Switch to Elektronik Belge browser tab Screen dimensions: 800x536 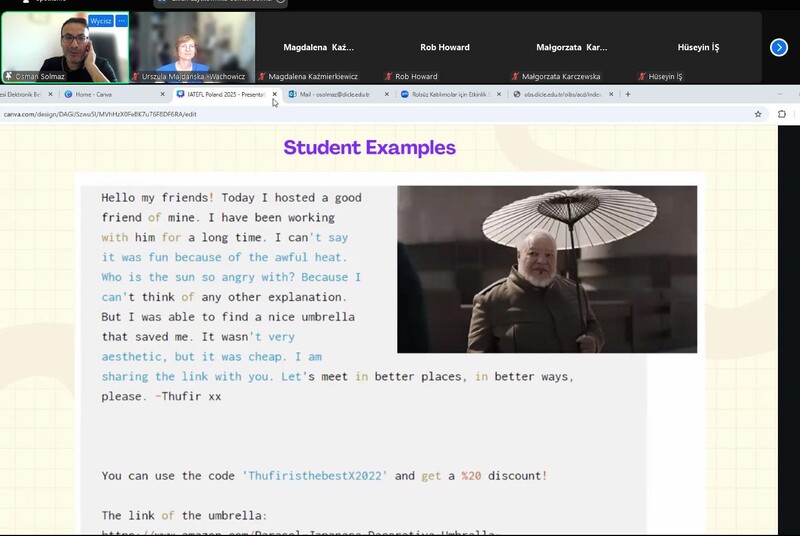pyautogui.click(x=28, y=94)
